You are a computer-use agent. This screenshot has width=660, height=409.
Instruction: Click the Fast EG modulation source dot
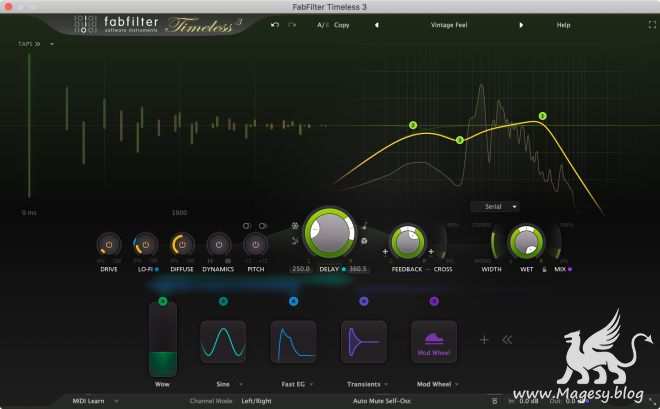pos(294,301)
